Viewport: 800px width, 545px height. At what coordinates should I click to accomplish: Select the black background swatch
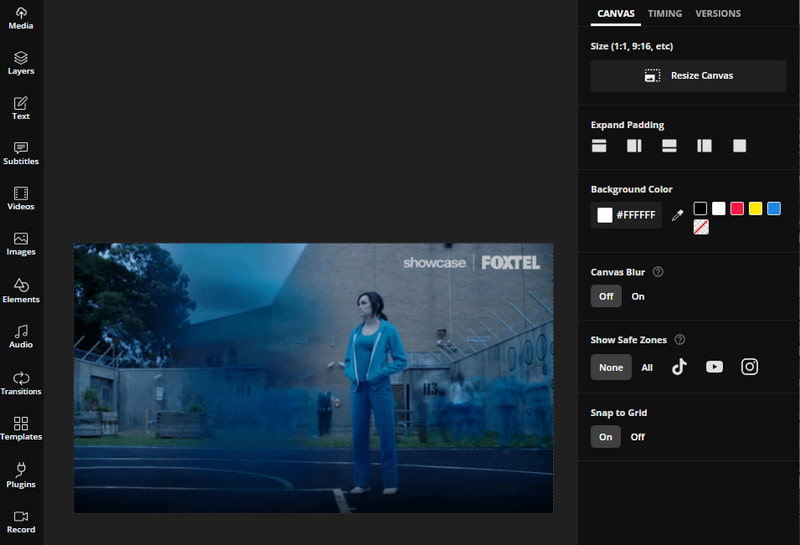click(x=700, y=208)
